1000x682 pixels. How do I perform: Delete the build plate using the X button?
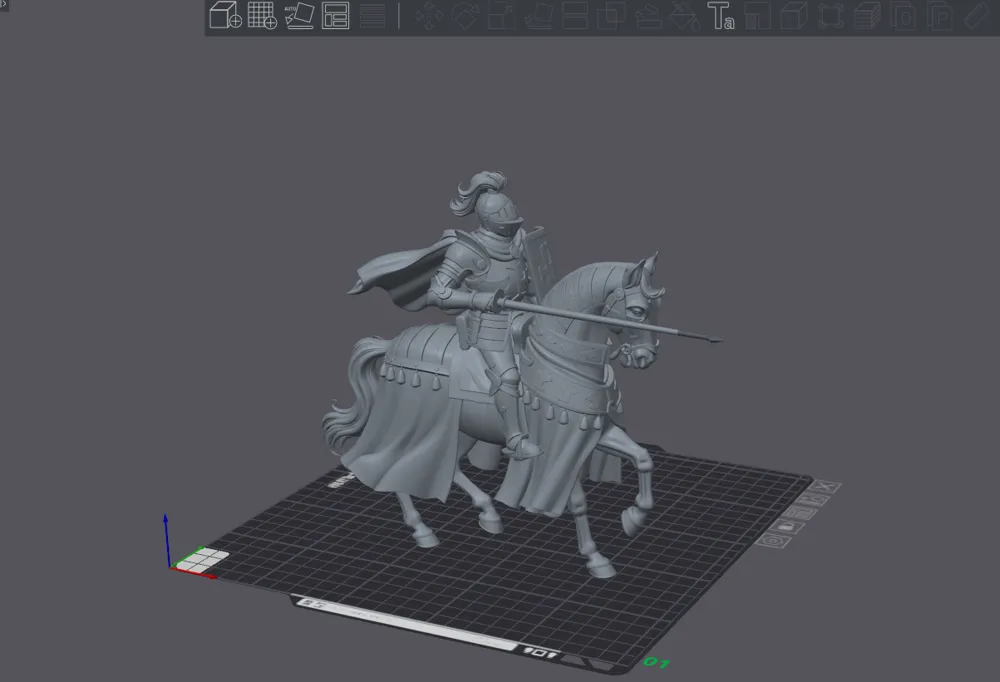click(x=824, y=487)
